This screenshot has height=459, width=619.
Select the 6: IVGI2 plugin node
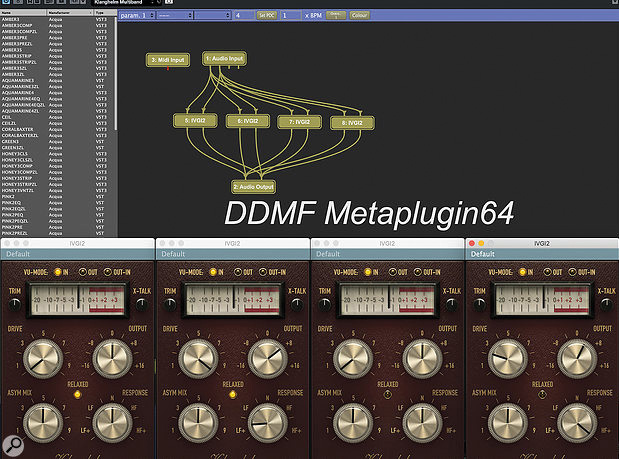(x=248, y=121)
